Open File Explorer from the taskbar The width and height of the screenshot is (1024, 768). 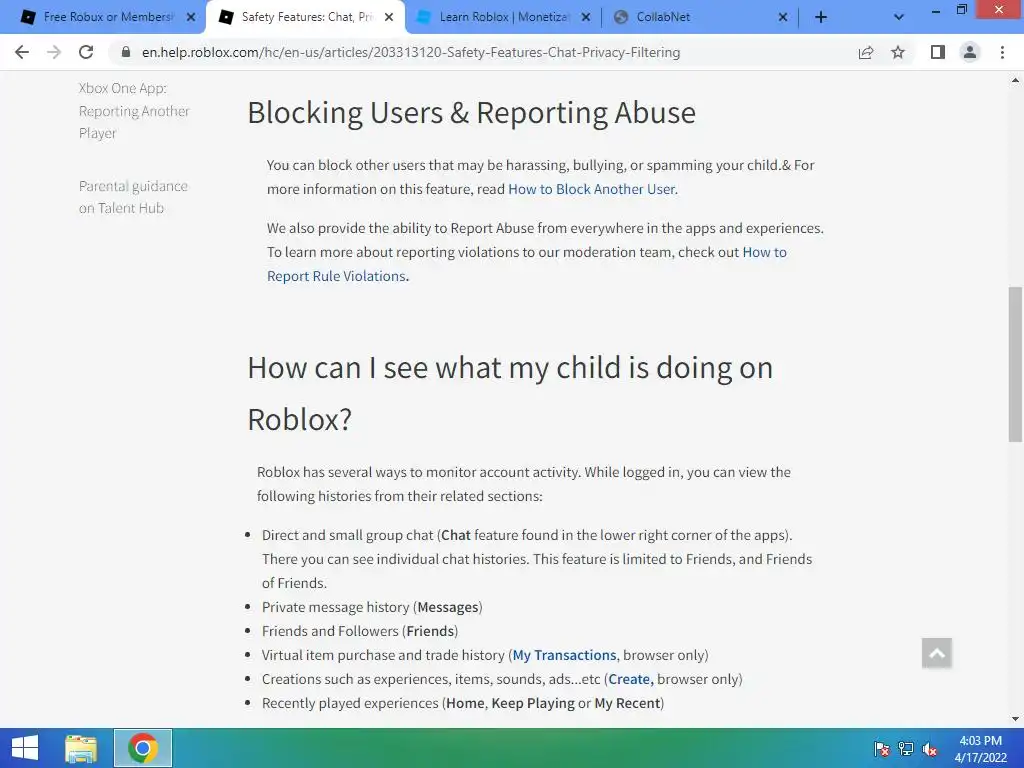(81, 748)
